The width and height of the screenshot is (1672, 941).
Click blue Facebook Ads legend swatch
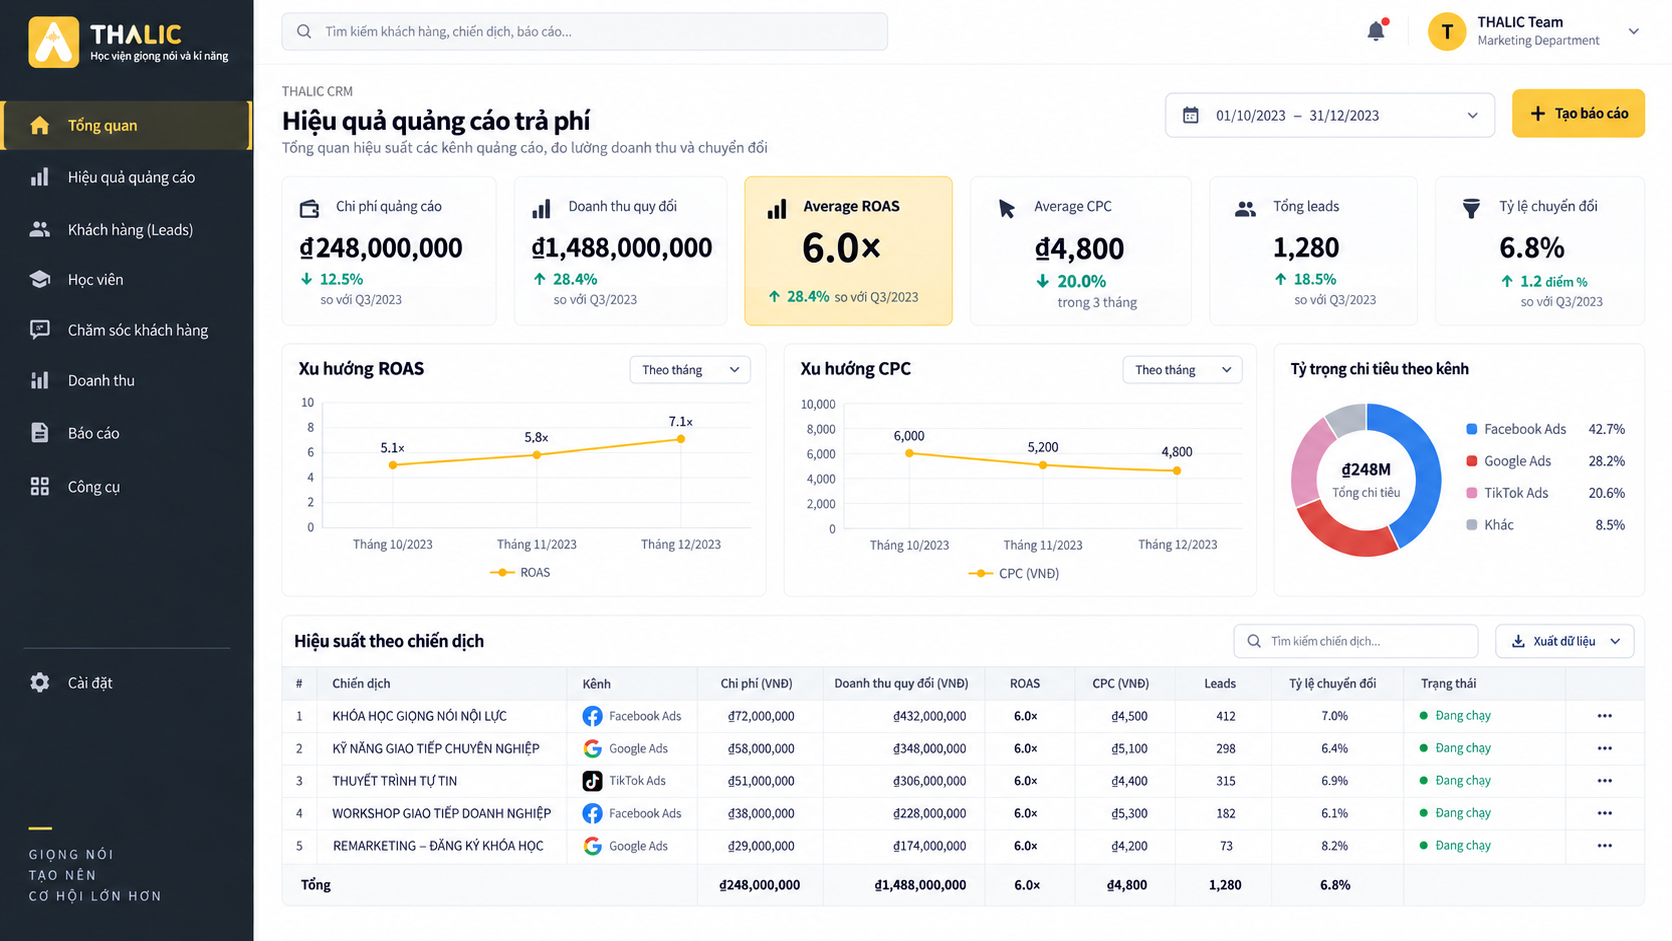(x=1471, y=429)
